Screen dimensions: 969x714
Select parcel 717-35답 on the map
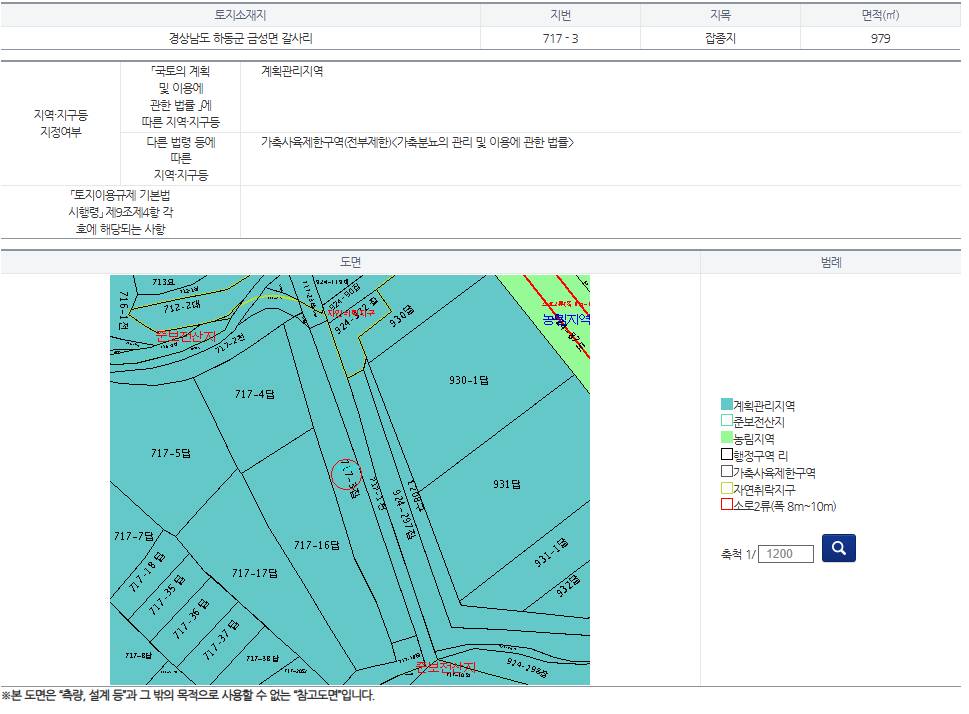click(x=167, y=595)
